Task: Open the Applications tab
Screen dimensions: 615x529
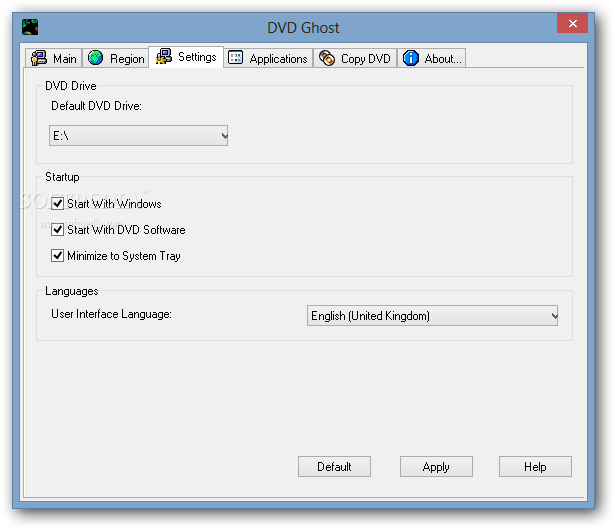Action: click(x=268, y=58)
